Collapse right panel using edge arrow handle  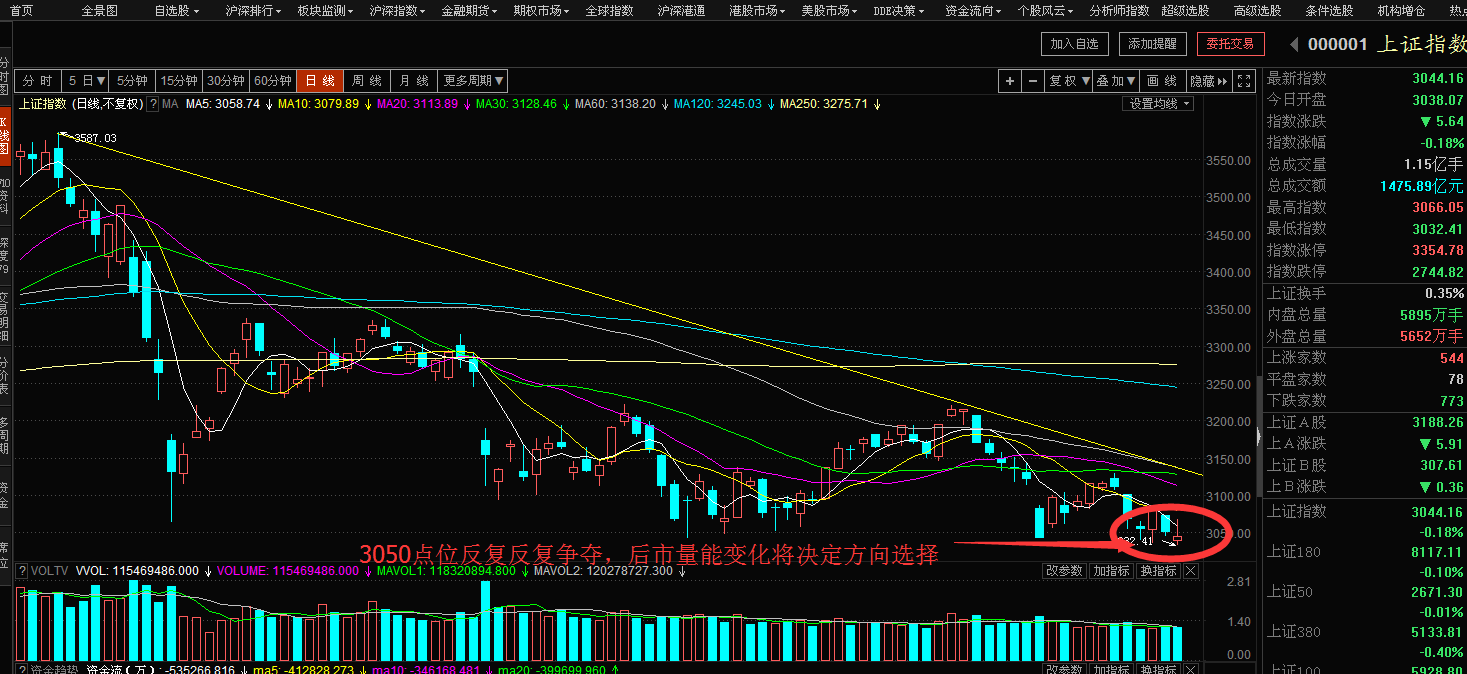click(x=1258, y=435)
